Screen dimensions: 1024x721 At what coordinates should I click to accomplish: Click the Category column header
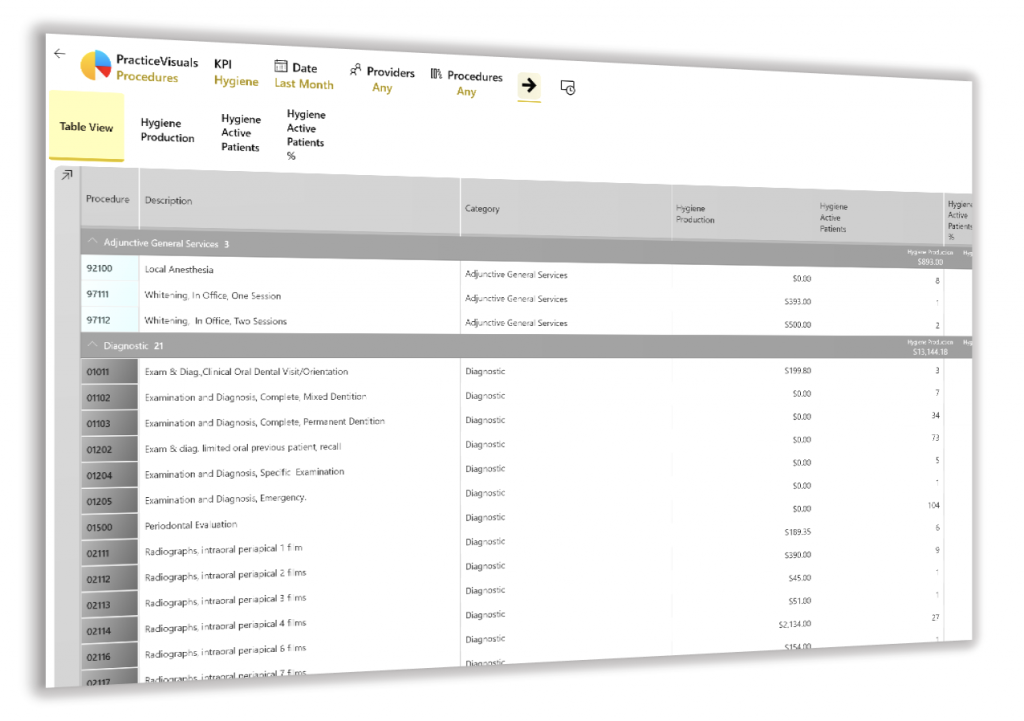coord(482,209)
